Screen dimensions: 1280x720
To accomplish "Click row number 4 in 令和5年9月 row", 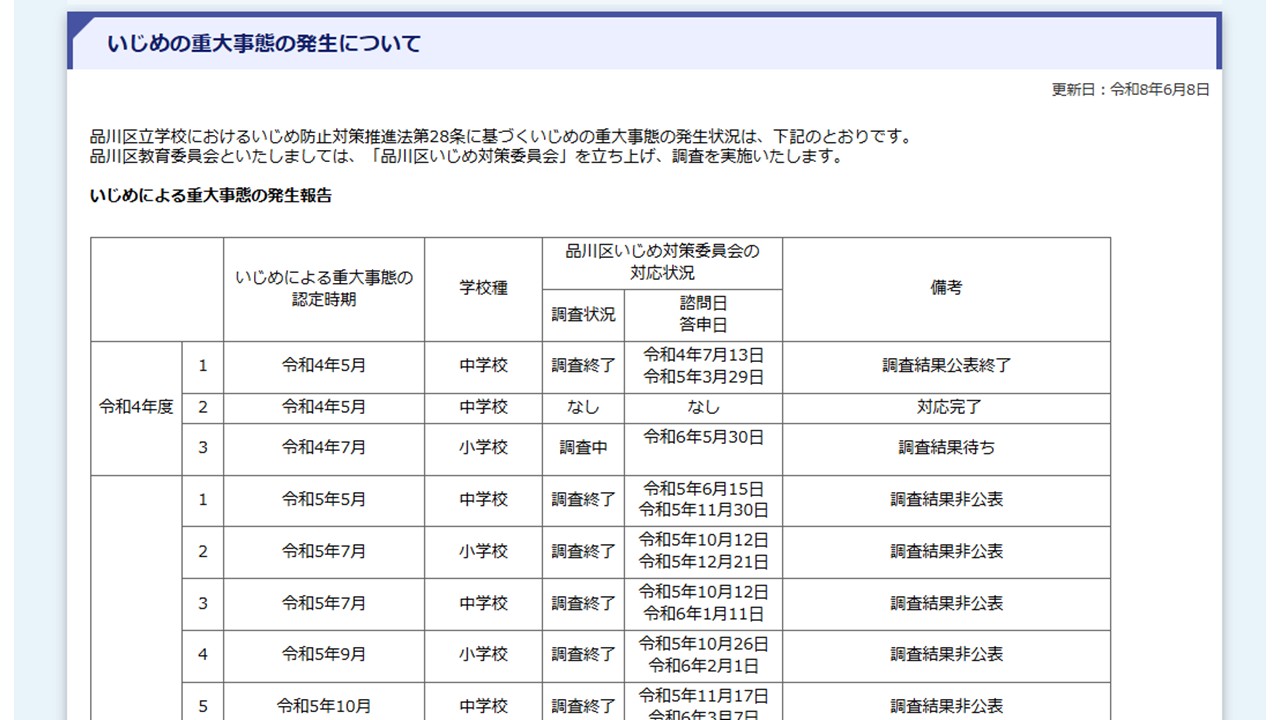I will [x=203, y=655].
